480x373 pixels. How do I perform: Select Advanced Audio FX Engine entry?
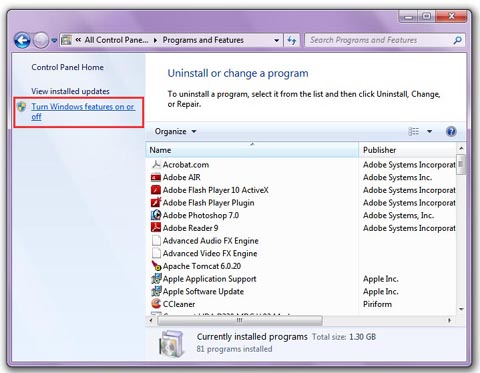click(x=211, y=241)
